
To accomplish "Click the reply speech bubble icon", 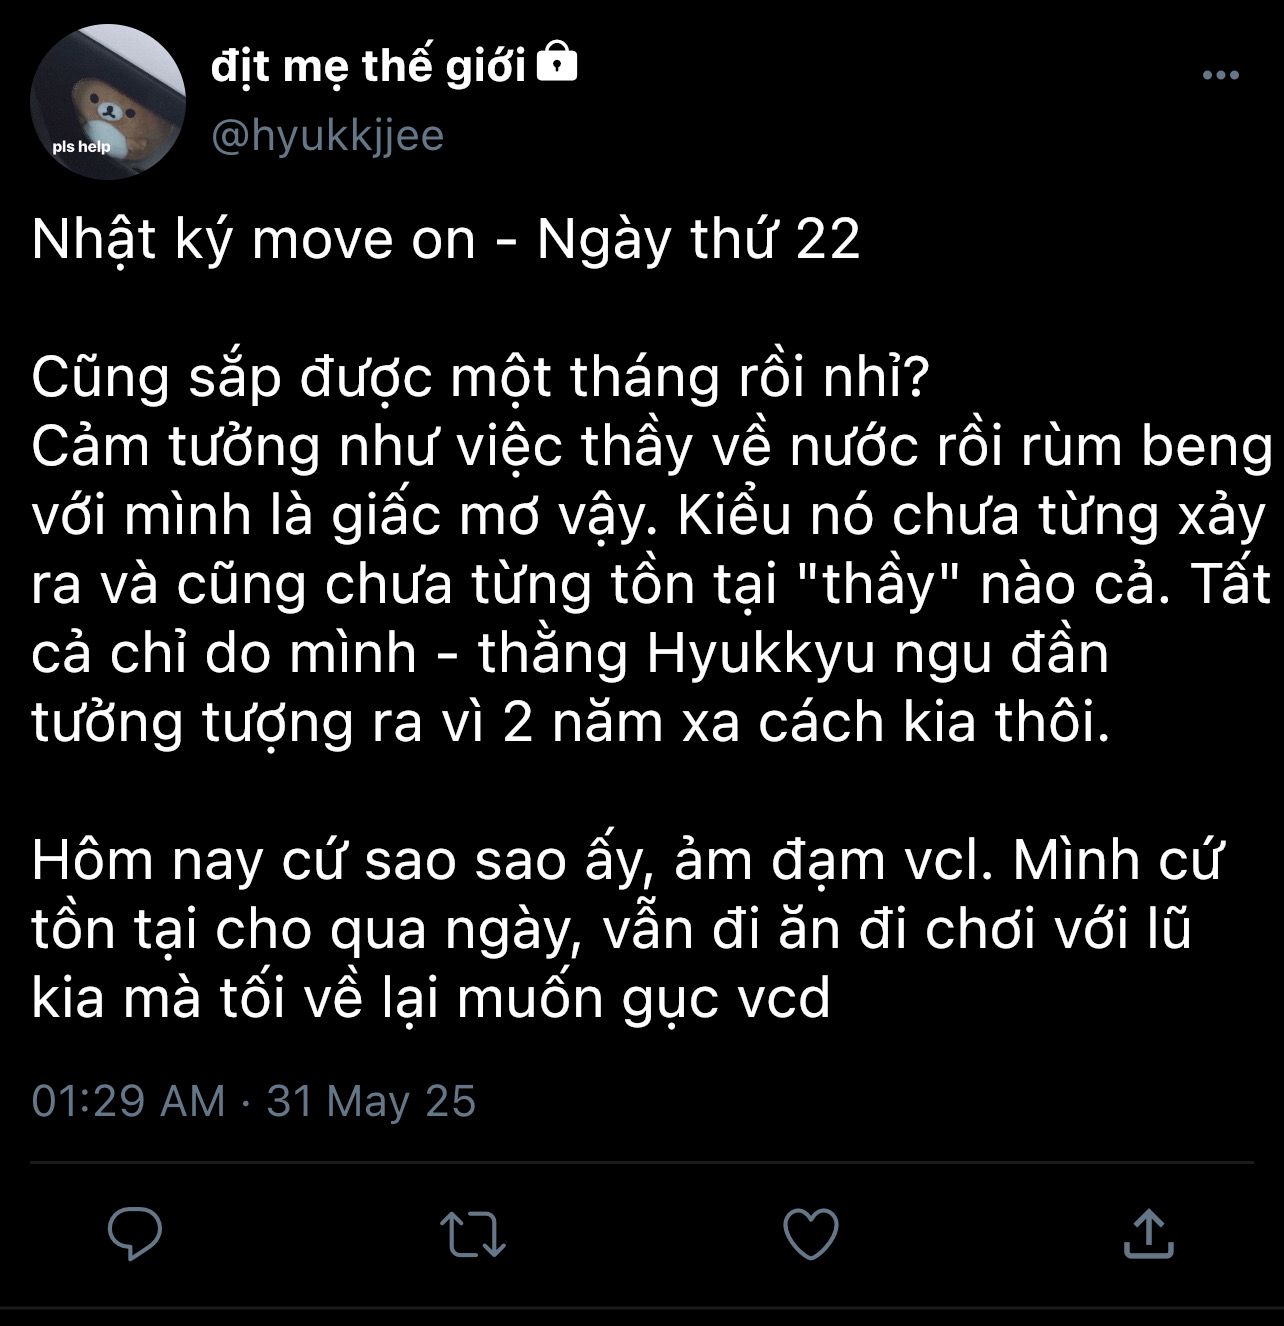I will pos(135,1233).
